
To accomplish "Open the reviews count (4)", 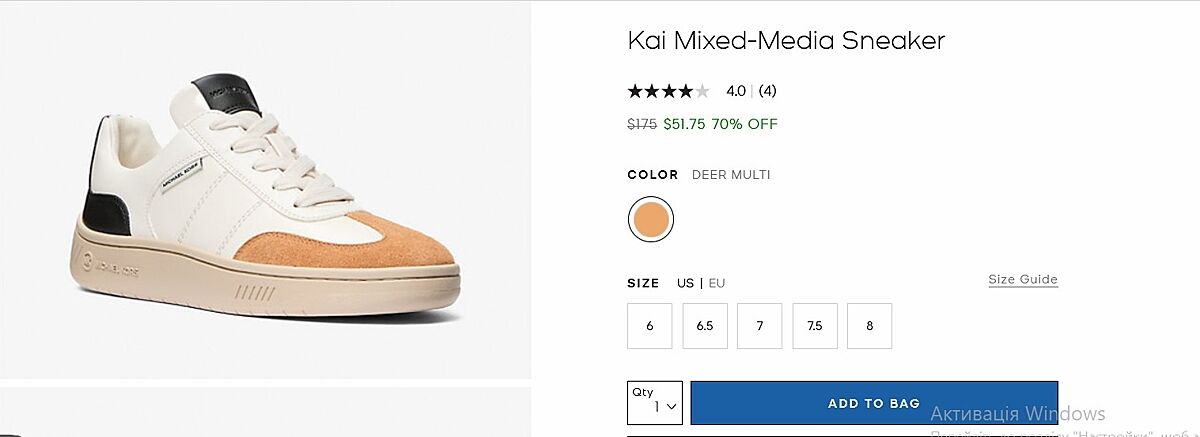I will pos(767,91).
